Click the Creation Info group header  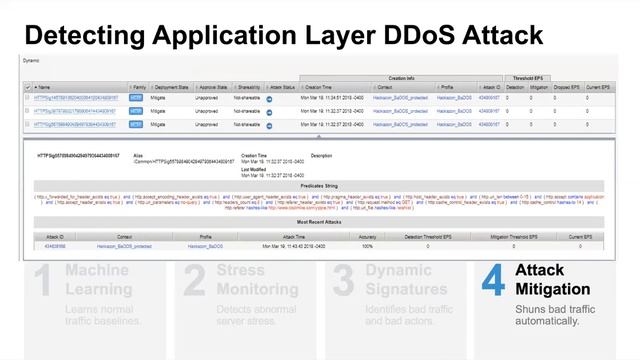pos(401,78)
